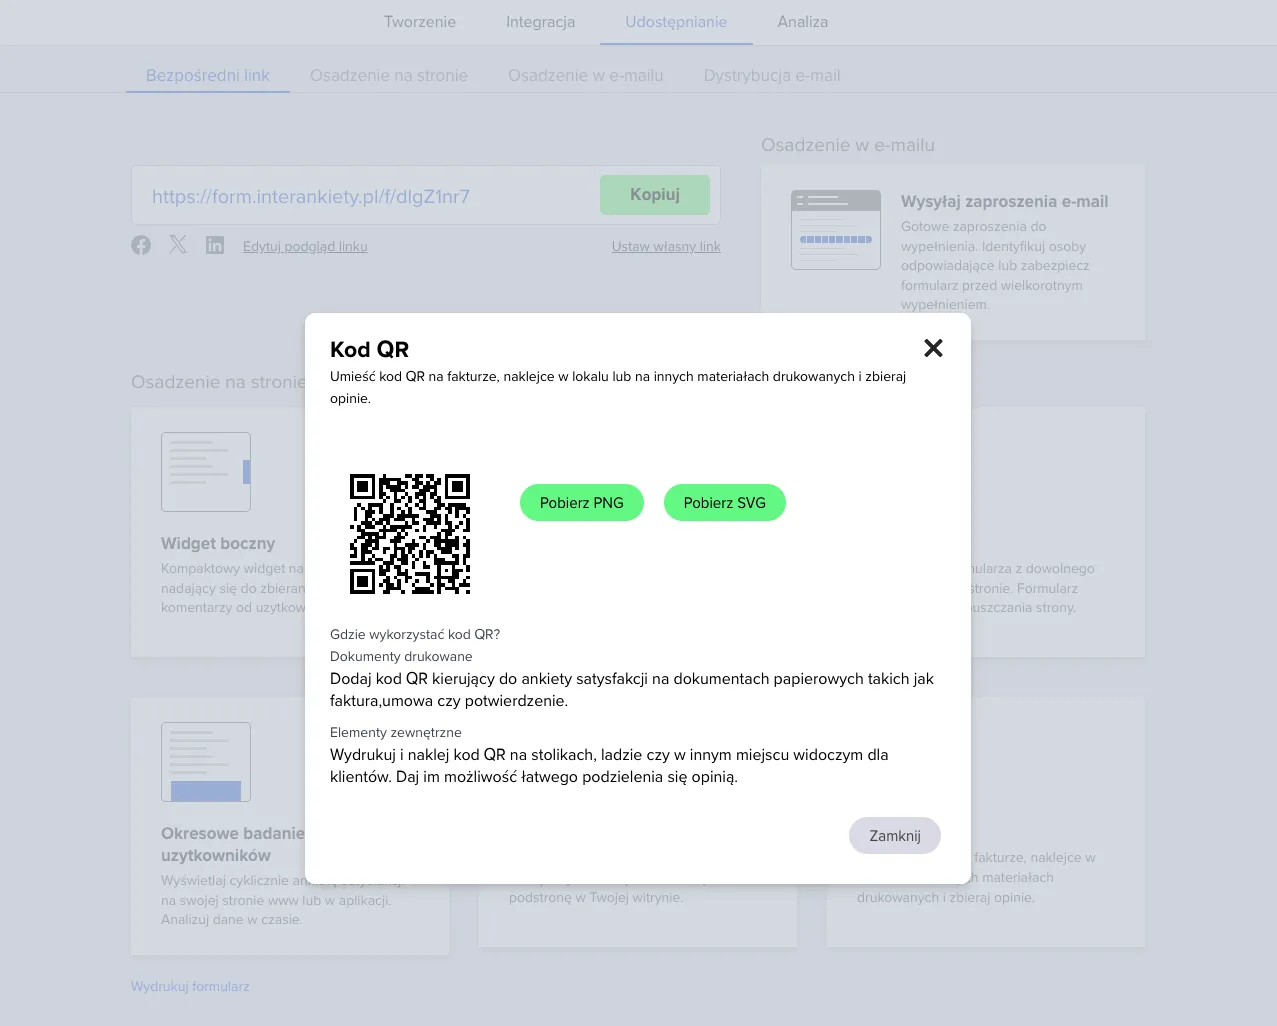Click the Wydrukuj formularz link

point(190,986)
